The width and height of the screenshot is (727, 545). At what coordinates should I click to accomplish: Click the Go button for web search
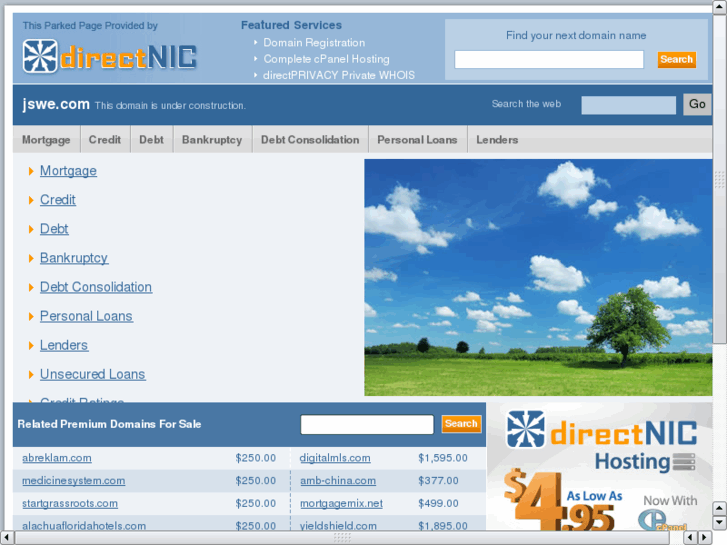pyautogui.click(x=697, y=104)
